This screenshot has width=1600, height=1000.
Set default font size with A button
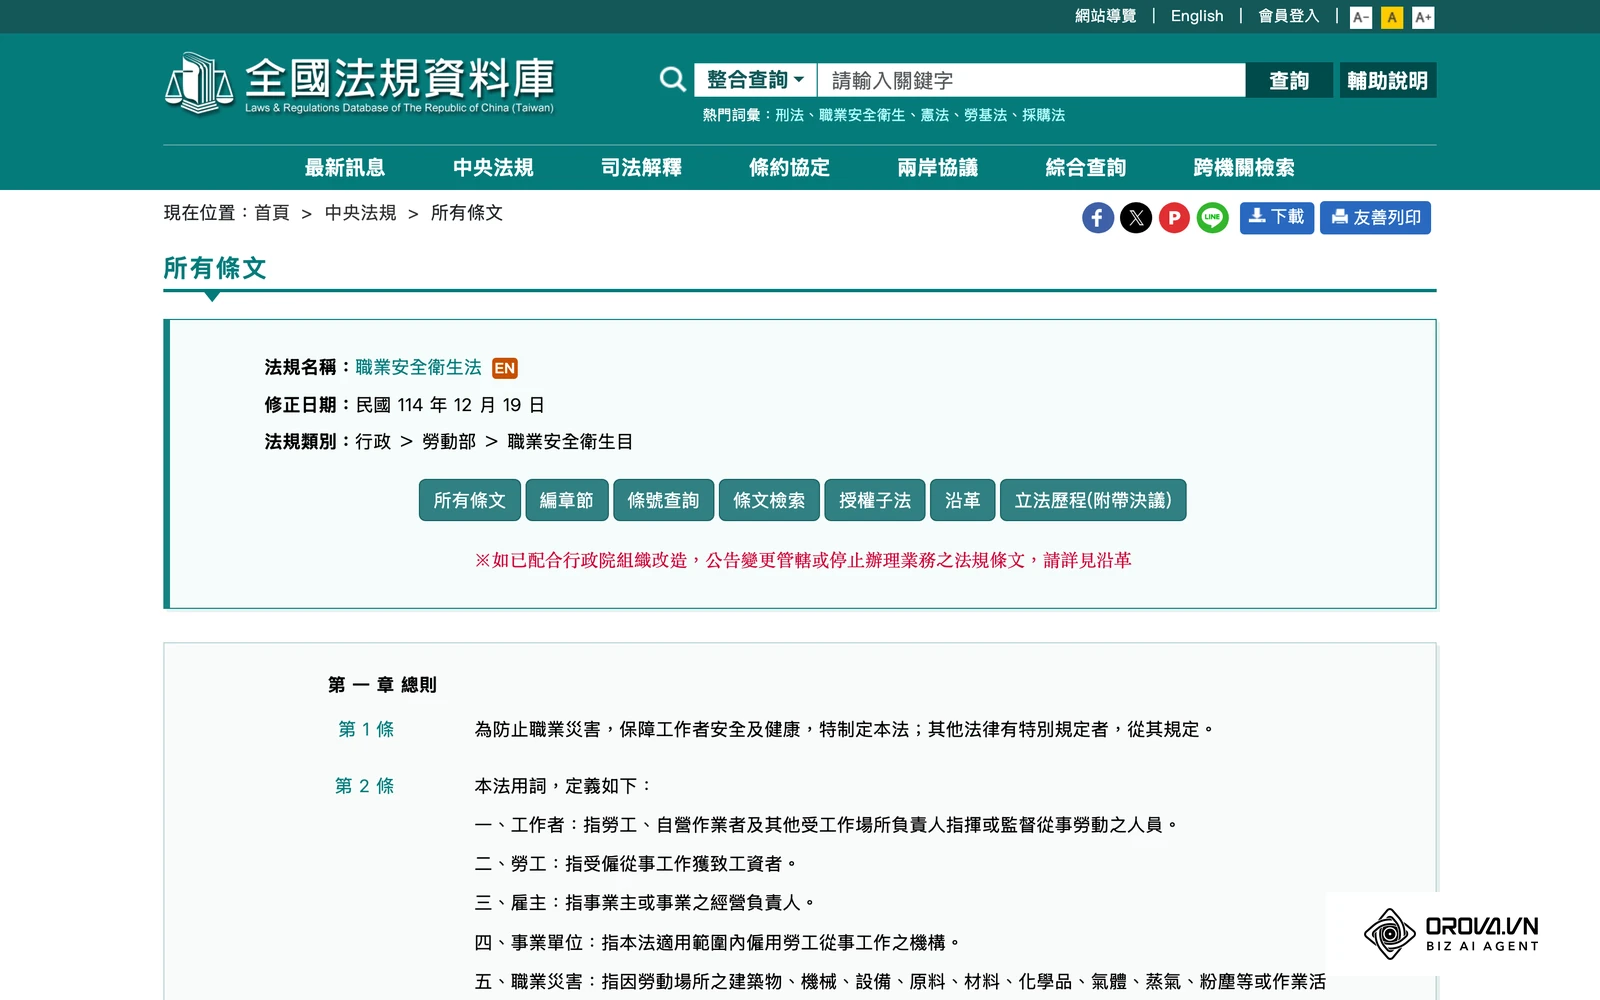(1392, 17)
